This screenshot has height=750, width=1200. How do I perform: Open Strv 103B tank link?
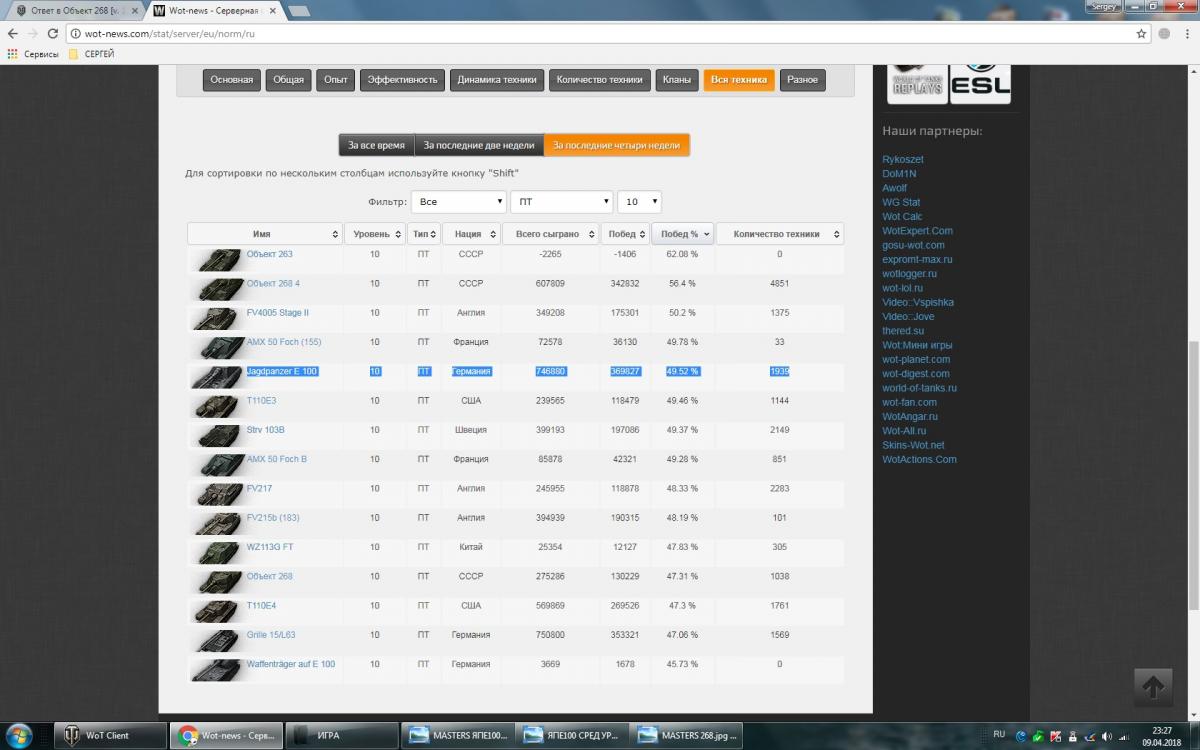coord(266,430)
